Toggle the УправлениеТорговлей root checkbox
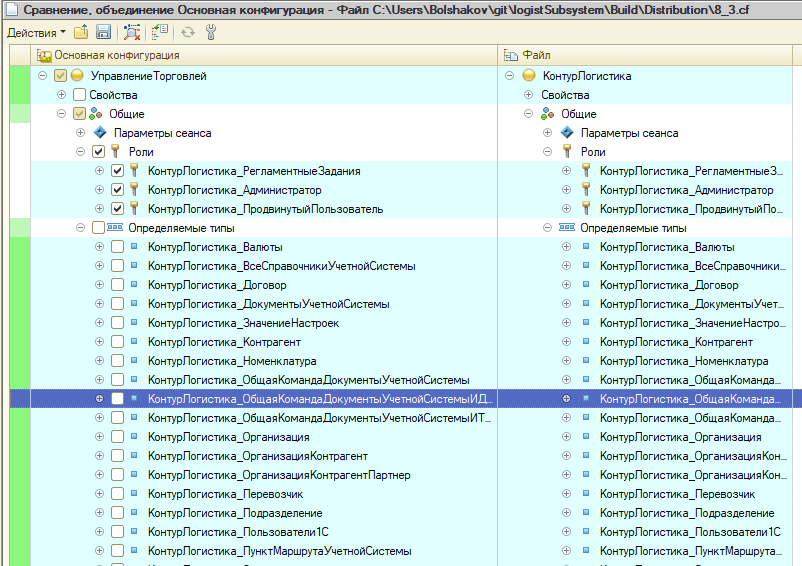Viewport: 802px width, 566px height. tap(60, 76)
